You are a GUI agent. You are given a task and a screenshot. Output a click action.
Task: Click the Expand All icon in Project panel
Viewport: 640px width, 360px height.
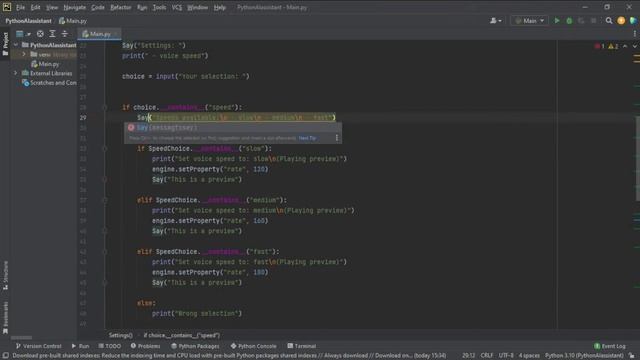point(52,34)
